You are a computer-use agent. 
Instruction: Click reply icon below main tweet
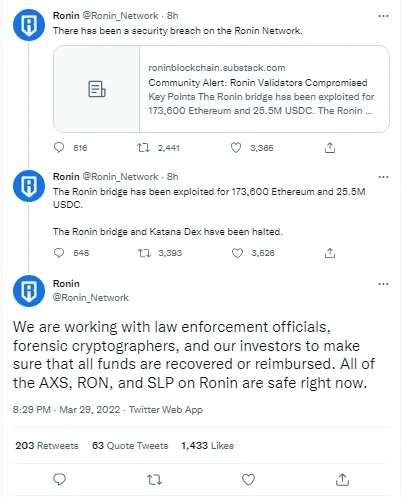click(60, 479)
